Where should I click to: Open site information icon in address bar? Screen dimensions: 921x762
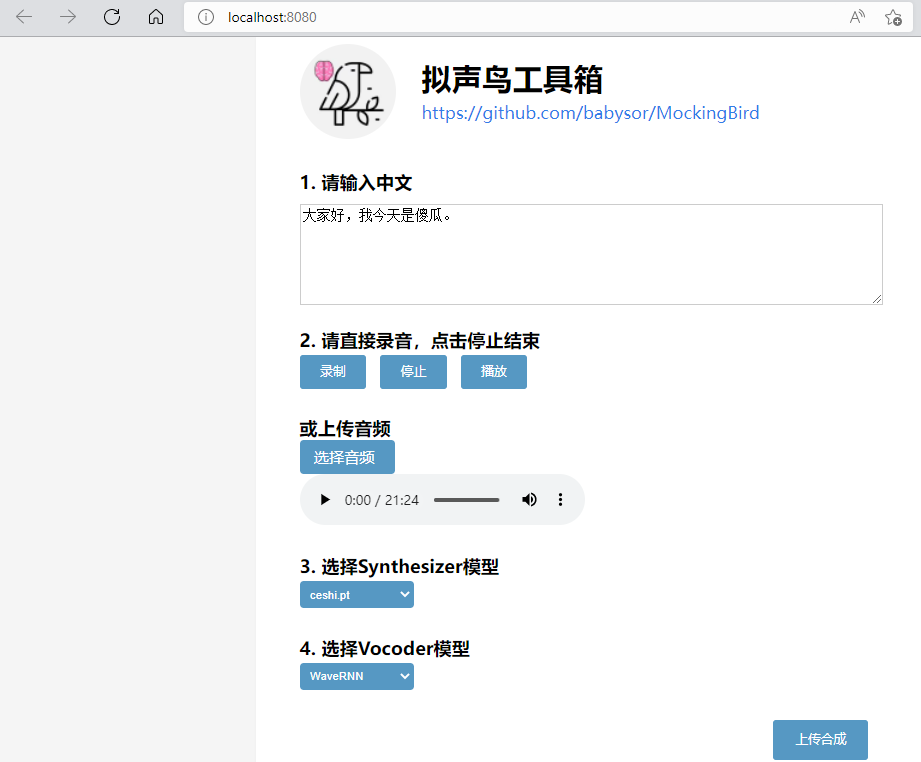coord(206,17)
